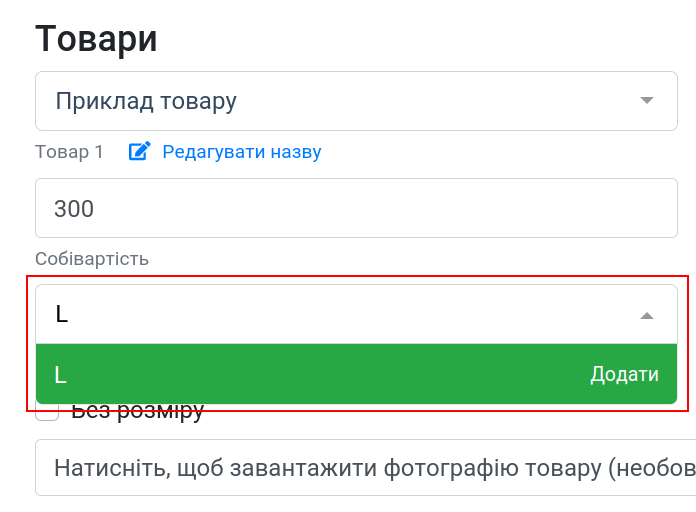This screenshot has width=696, height=512.
Task: Choose the green L option in the list
Action: pos(356,374)
